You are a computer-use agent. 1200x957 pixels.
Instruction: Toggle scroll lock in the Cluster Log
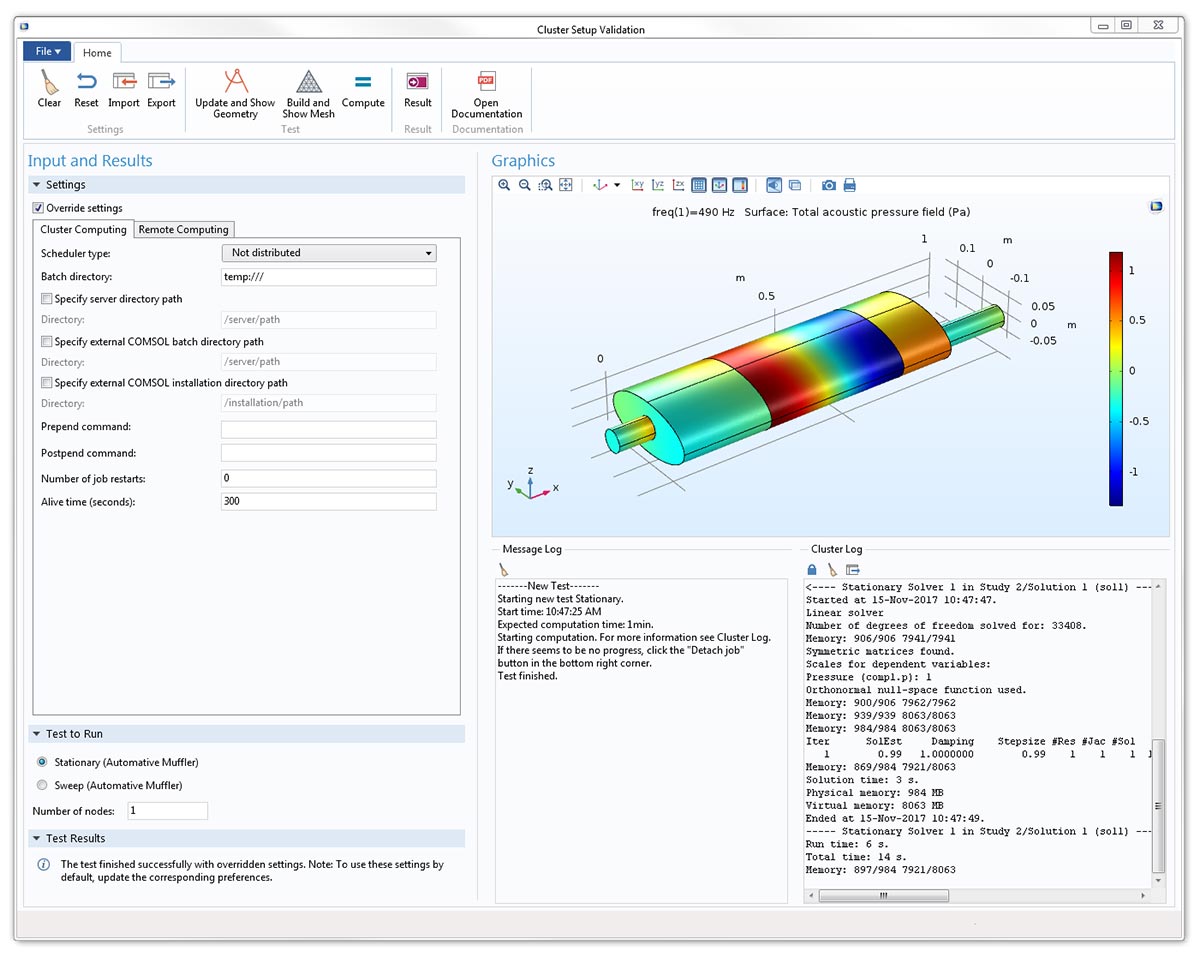(812, 569)
